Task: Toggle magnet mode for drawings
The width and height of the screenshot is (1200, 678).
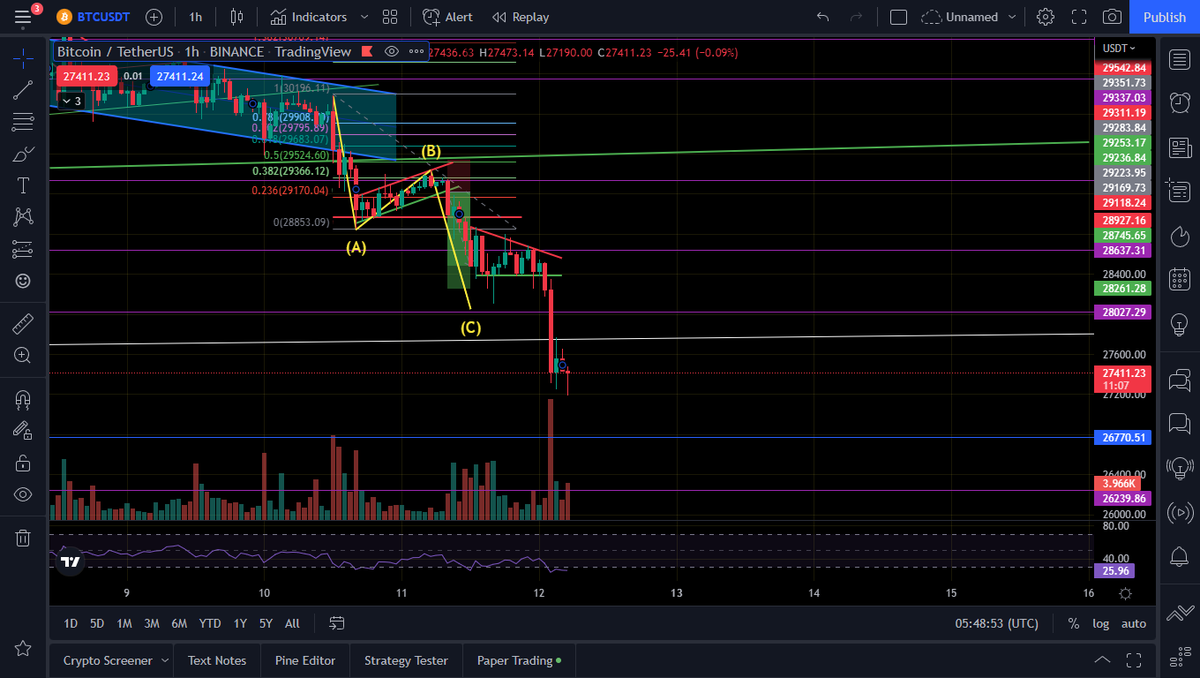Action: [22, 399]
